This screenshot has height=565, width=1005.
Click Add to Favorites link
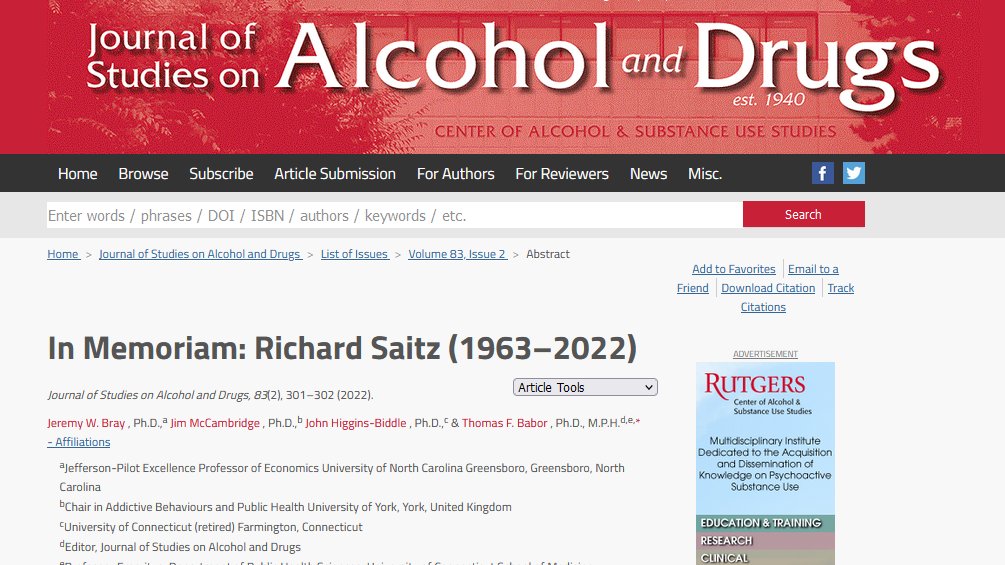click(734, 269)
